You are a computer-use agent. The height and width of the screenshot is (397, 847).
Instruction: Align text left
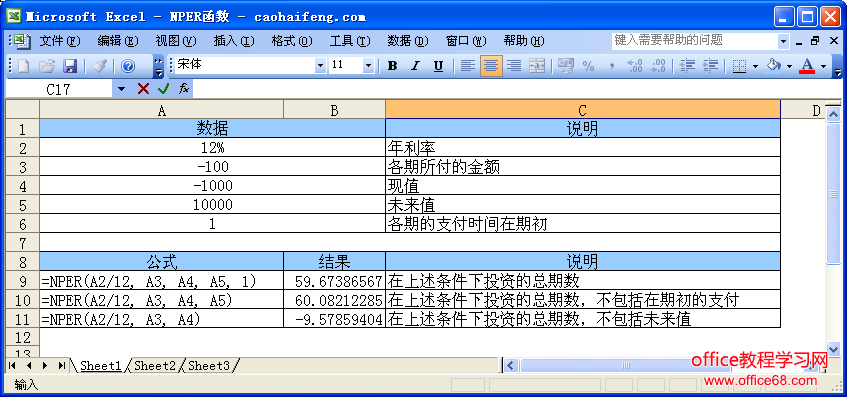[468, 66]
